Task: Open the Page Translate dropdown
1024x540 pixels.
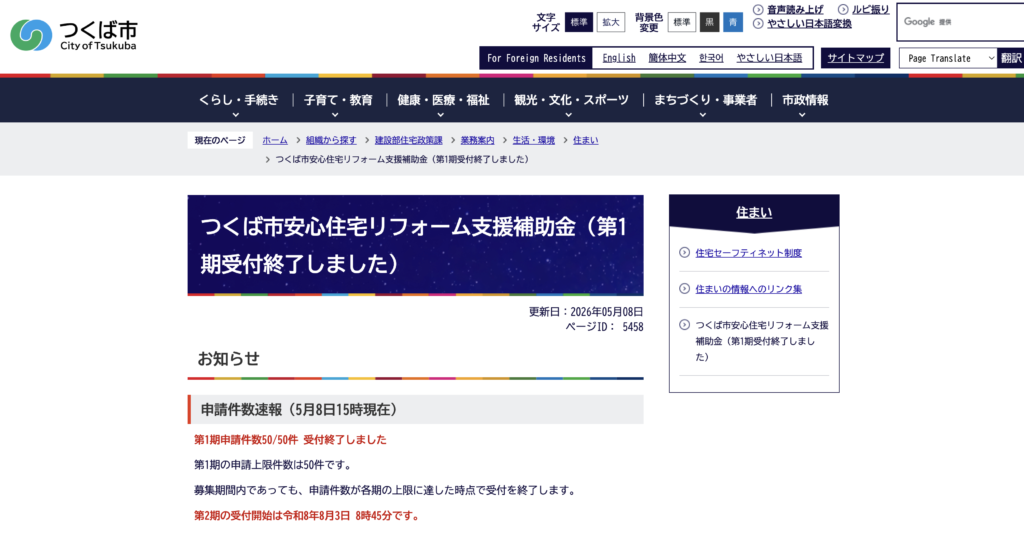Action: click(x=948, y=58)
